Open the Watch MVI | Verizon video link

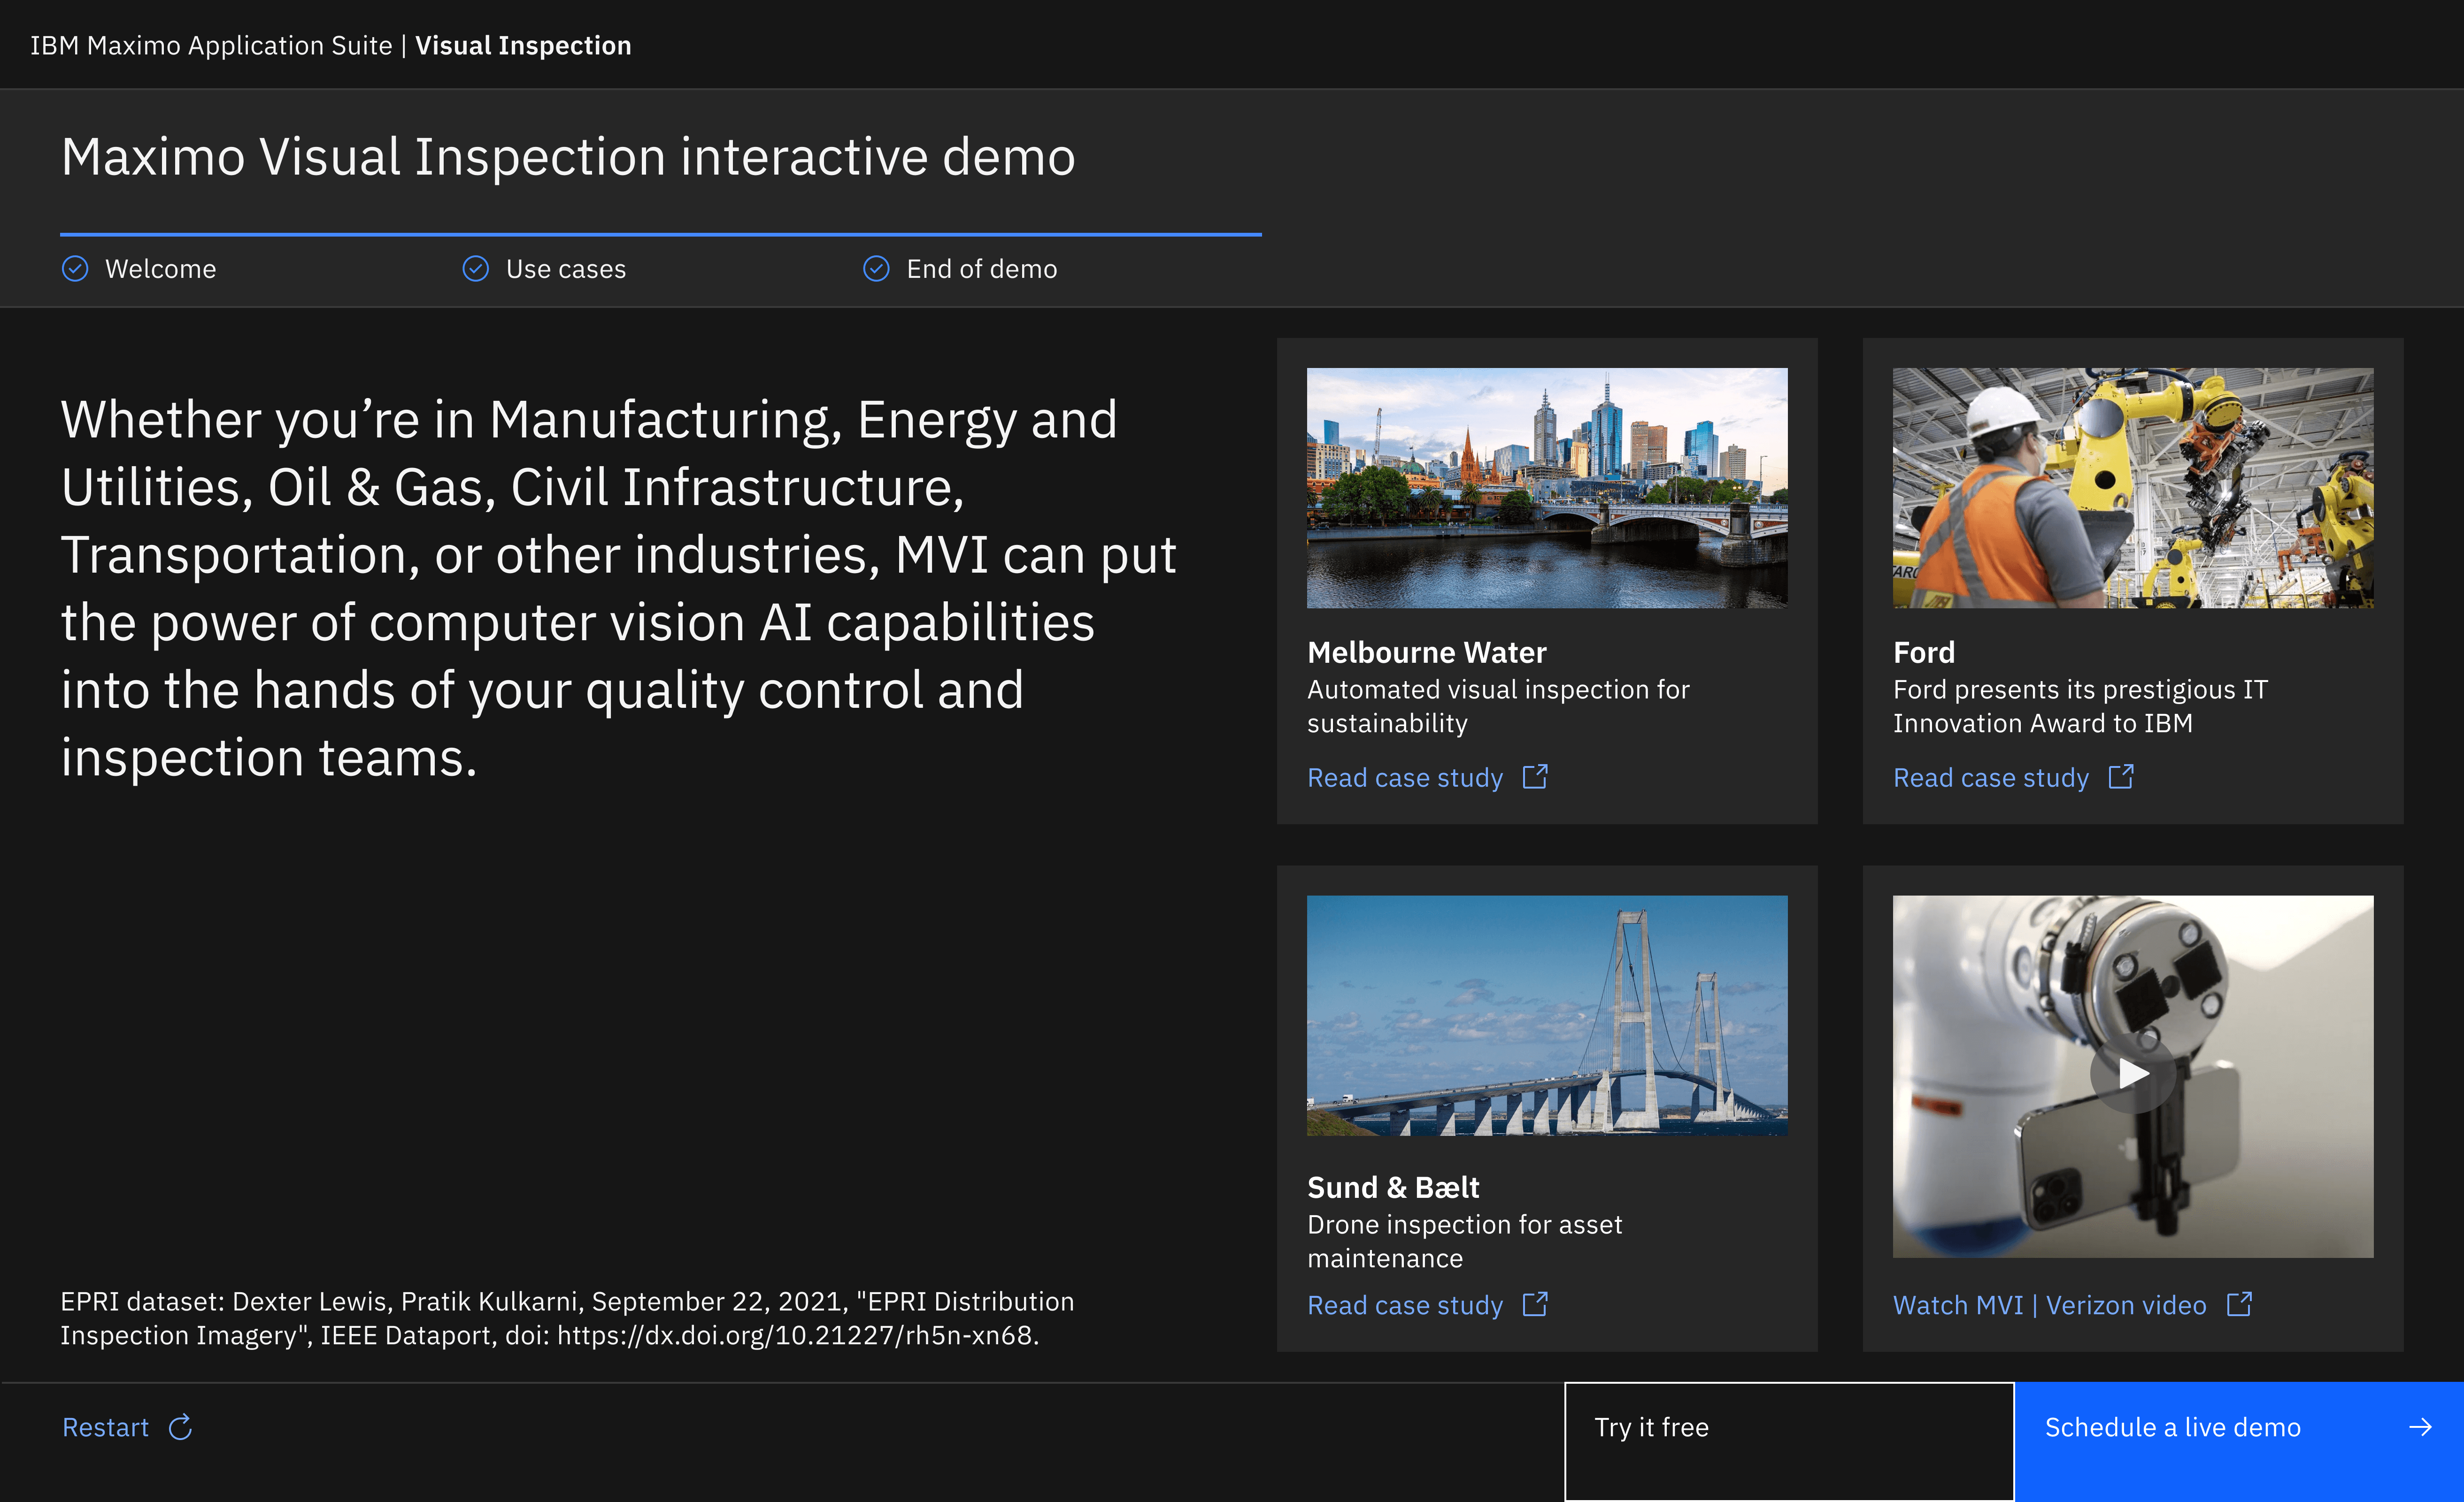pyautogui.click(x=2049, y=1305)
